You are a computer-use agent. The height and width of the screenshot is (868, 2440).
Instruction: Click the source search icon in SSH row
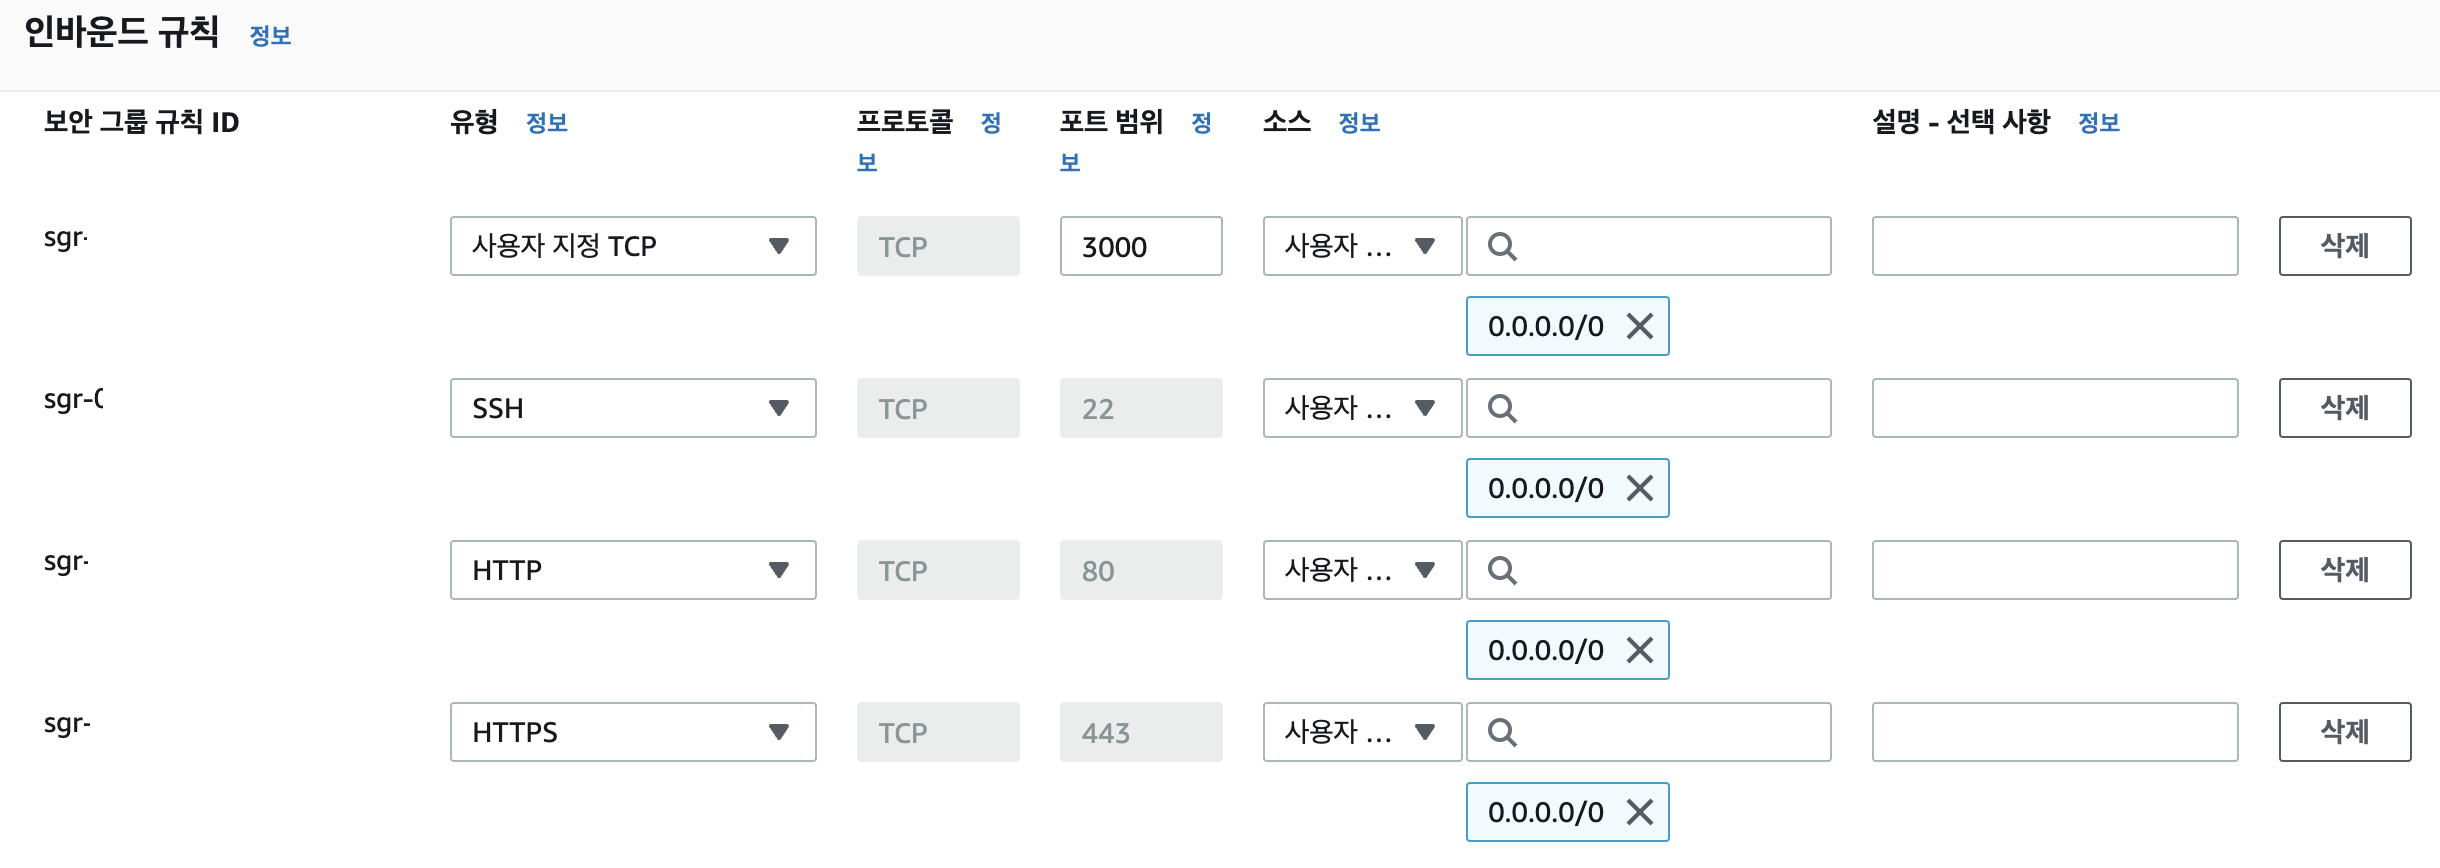pyautogui.click(x=1502, y=408)
